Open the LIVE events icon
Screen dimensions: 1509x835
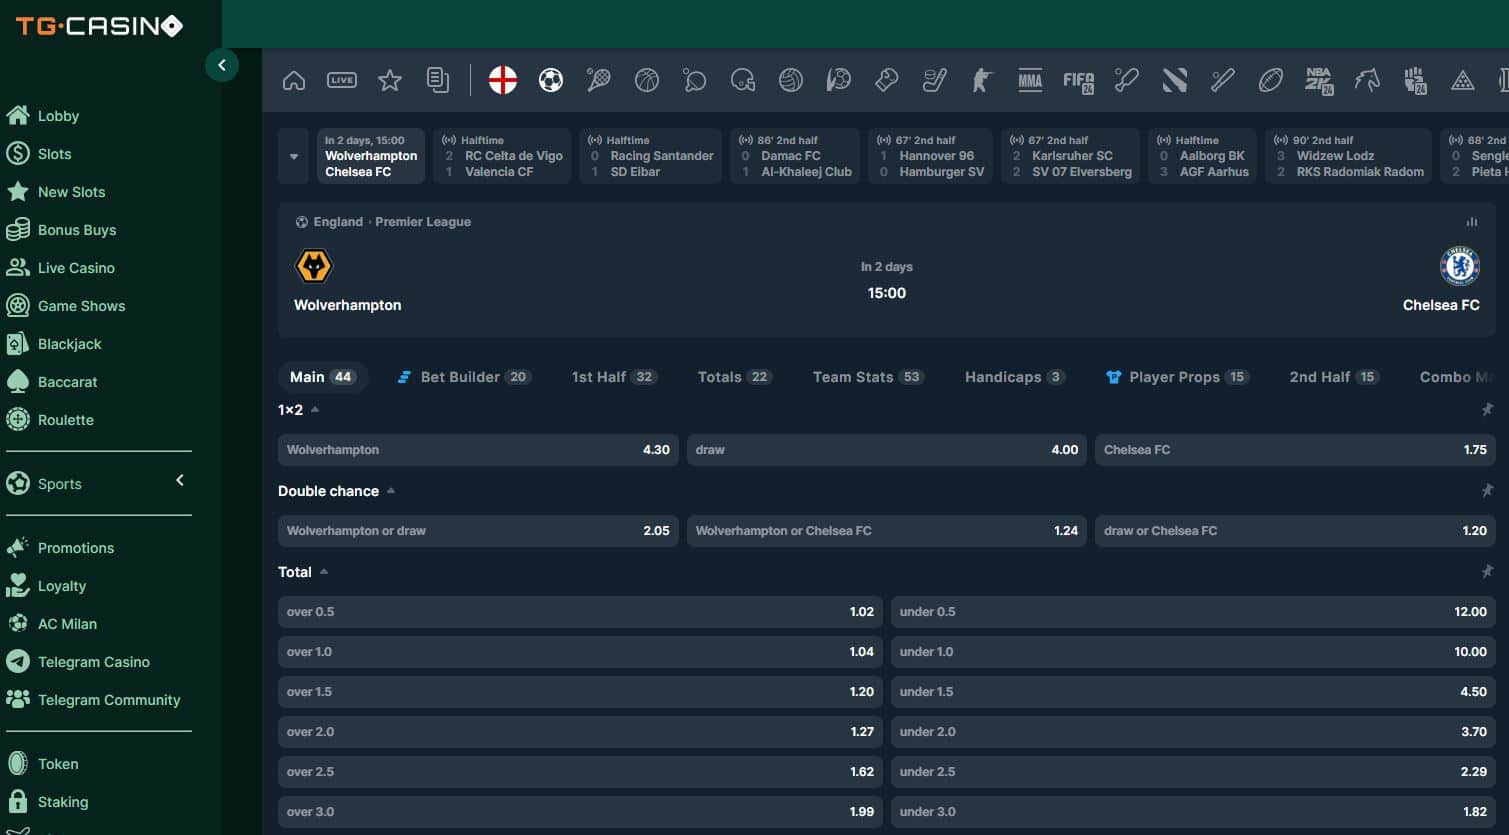[342, 80]
